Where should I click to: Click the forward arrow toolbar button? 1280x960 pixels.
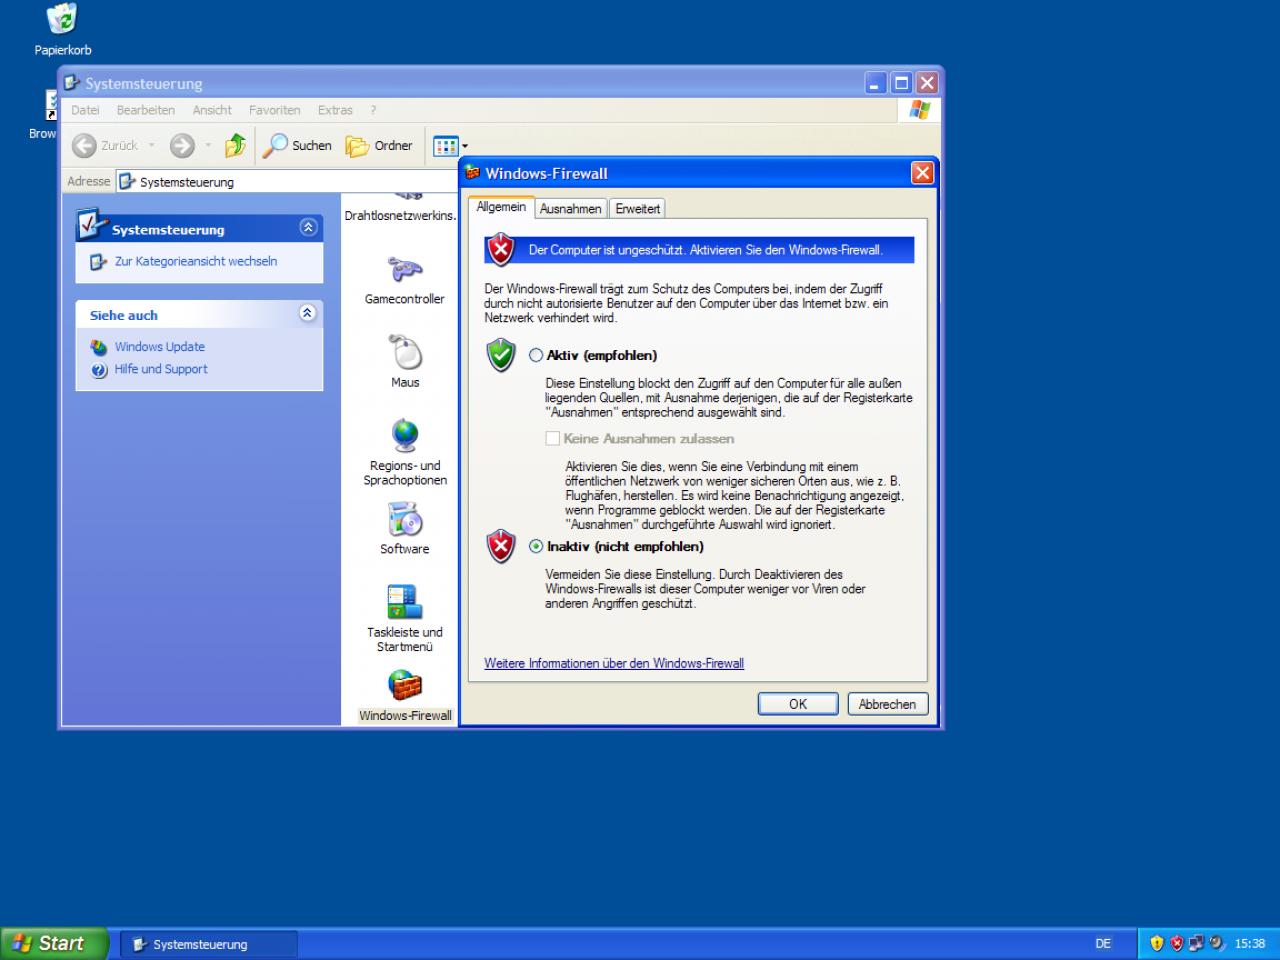[x=182, y=146]
